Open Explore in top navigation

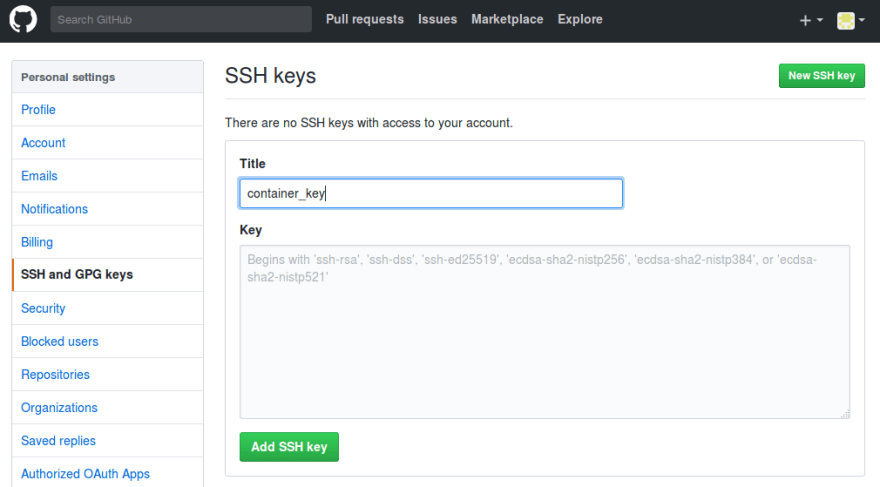(x=580, y=19)
